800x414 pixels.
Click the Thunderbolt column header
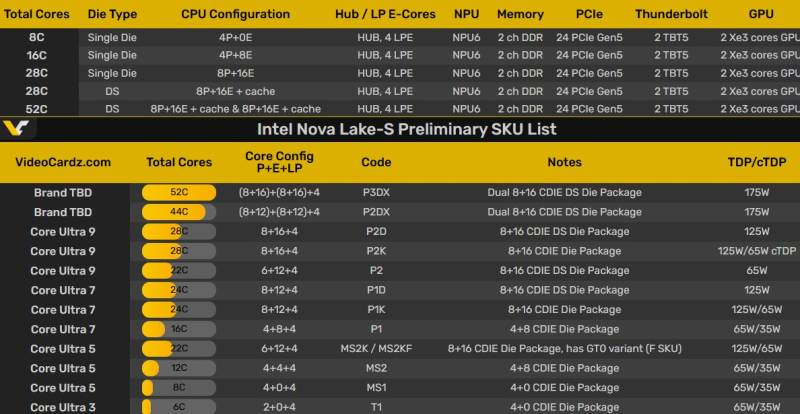671,14
